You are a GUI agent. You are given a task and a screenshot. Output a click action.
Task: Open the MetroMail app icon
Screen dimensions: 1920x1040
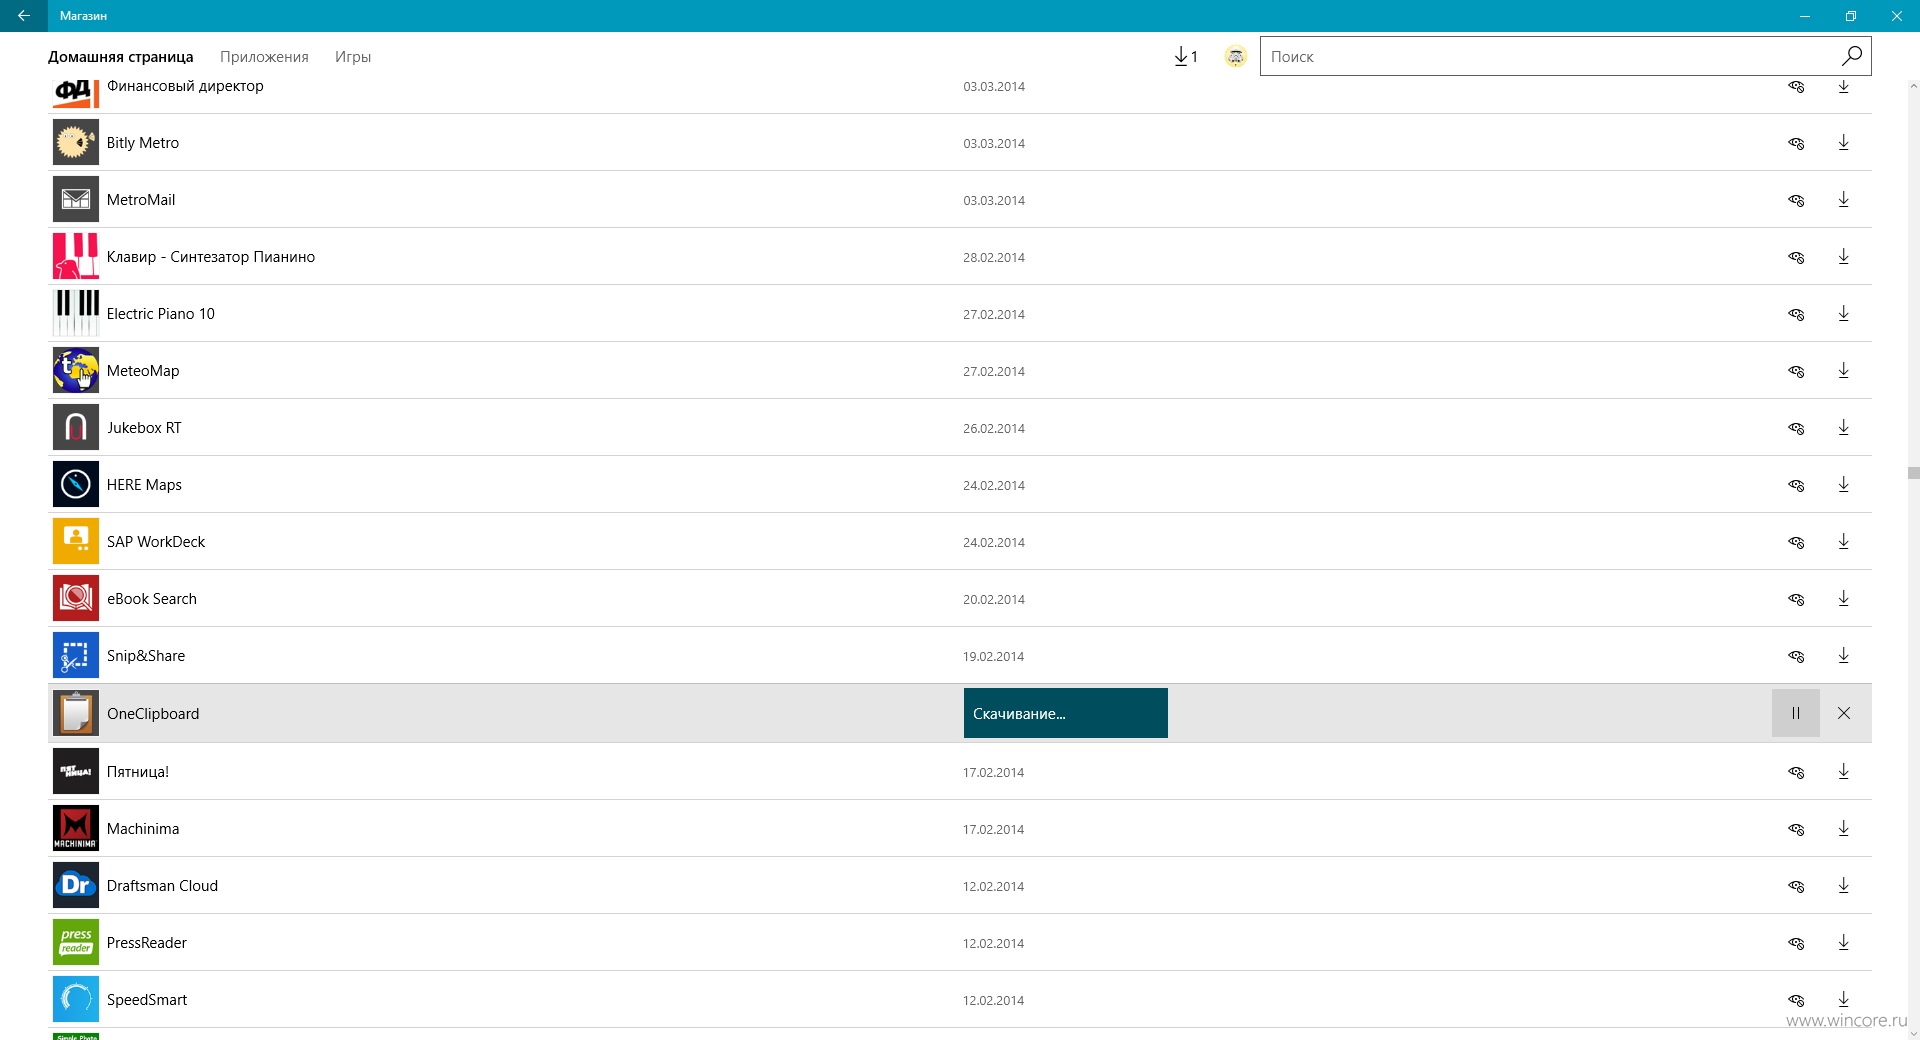(76, 199)
